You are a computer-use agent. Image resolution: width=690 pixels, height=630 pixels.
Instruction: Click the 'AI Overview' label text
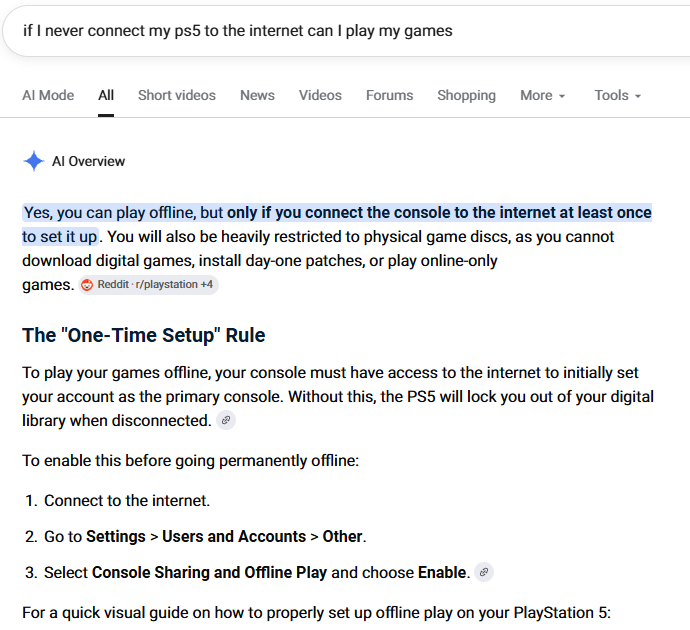click(88, 161)
